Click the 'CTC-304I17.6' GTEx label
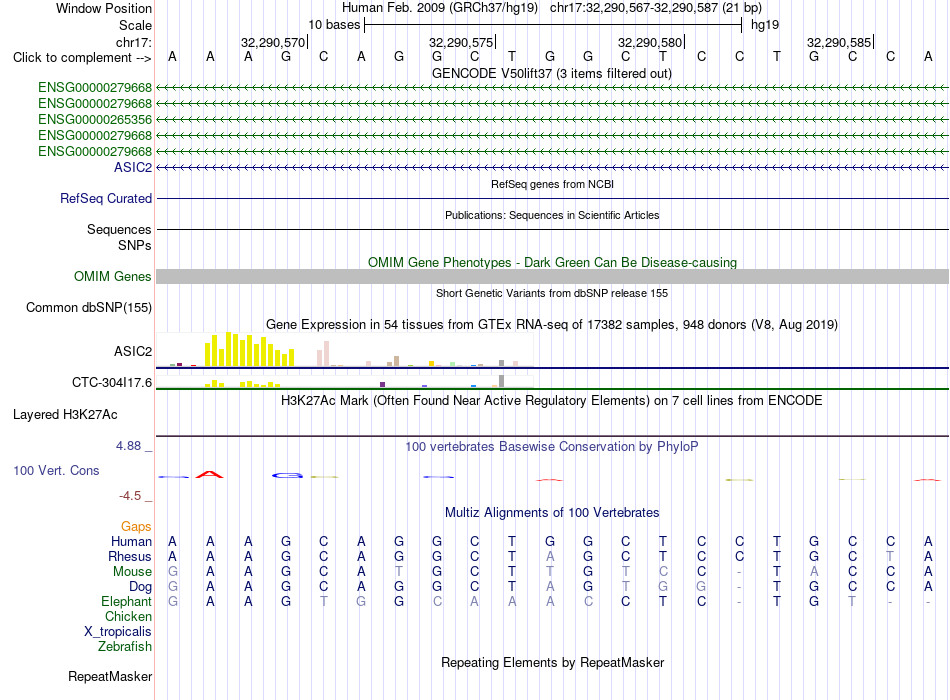This screenshot has width=950, height=700. [111, 382]
